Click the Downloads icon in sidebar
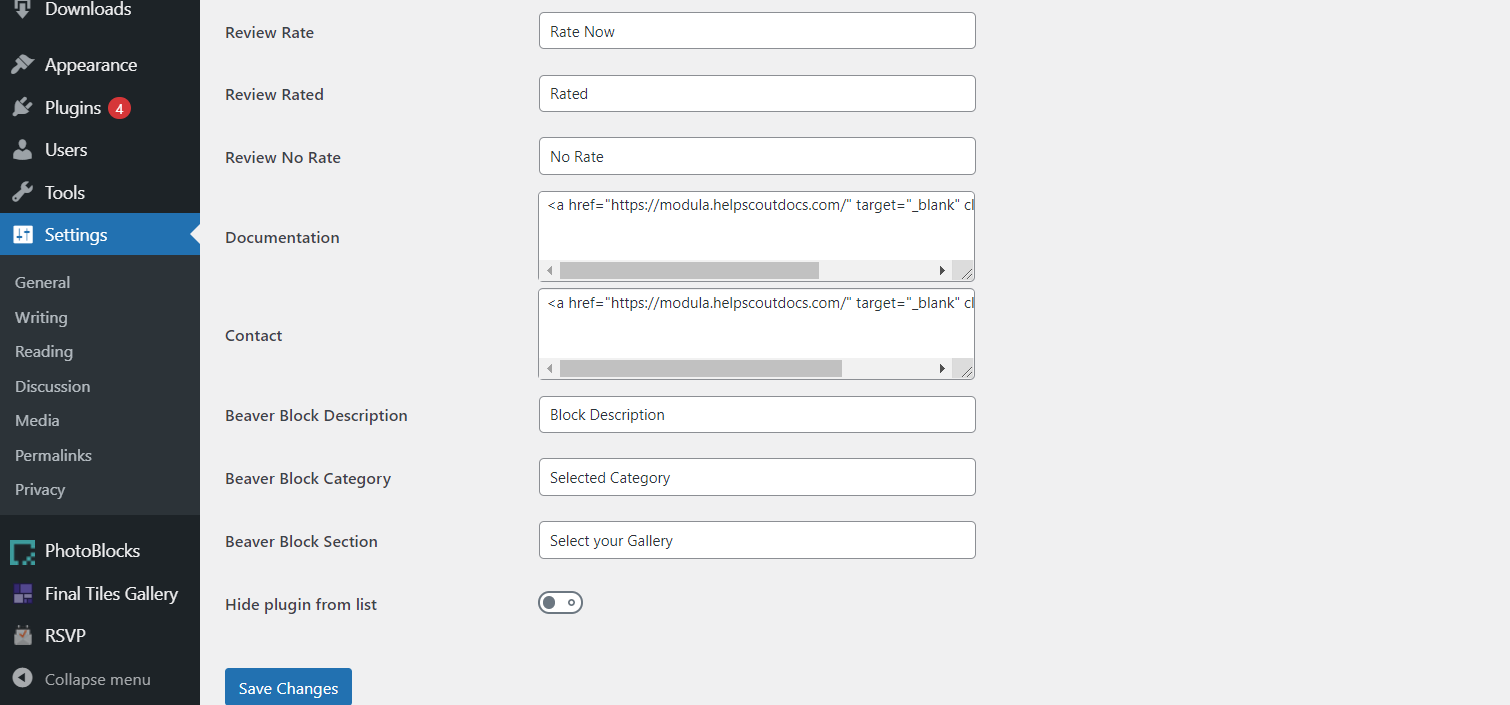 [x=22, y=9]
